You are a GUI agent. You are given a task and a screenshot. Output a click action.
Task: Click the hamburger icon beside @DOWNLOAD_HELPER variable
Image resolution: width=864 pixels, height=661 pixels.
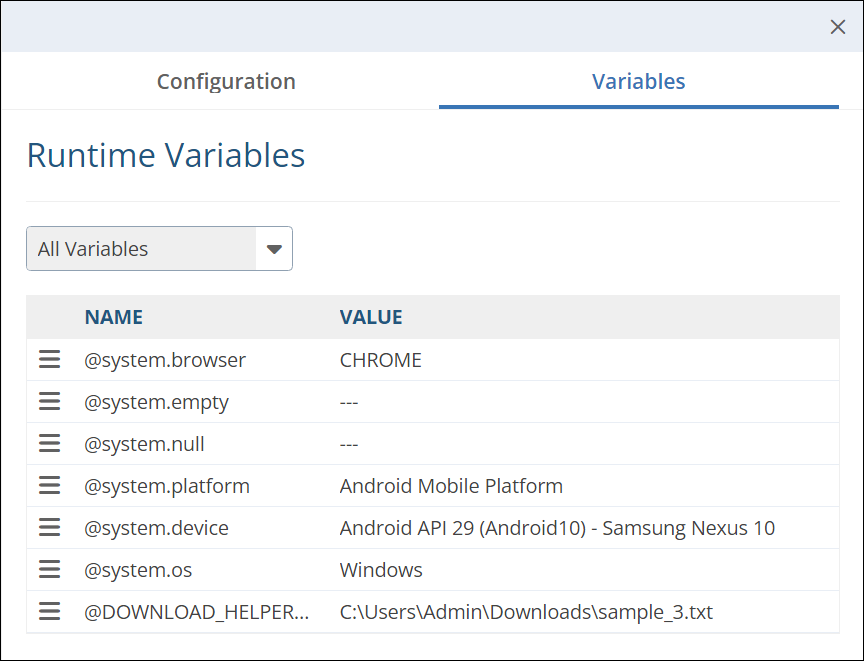49,612
